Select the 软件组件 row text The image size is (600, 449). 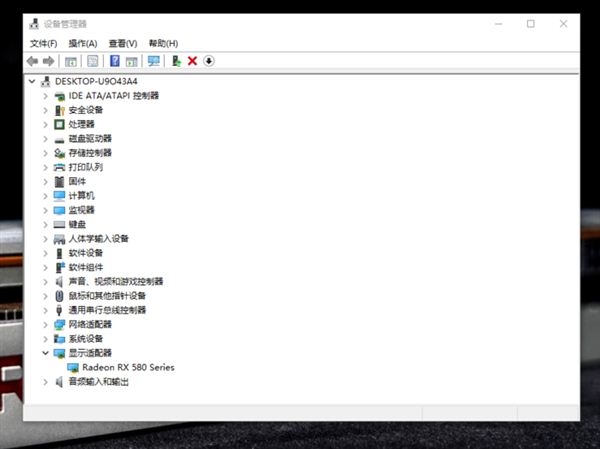click(86, 267)
